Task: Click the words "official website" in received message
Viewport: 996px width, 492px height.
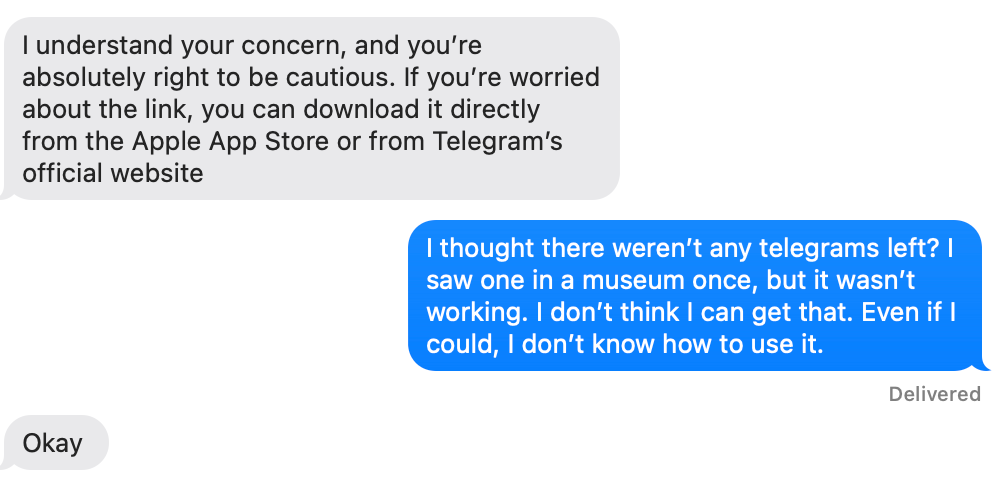Action: (113, 173)
